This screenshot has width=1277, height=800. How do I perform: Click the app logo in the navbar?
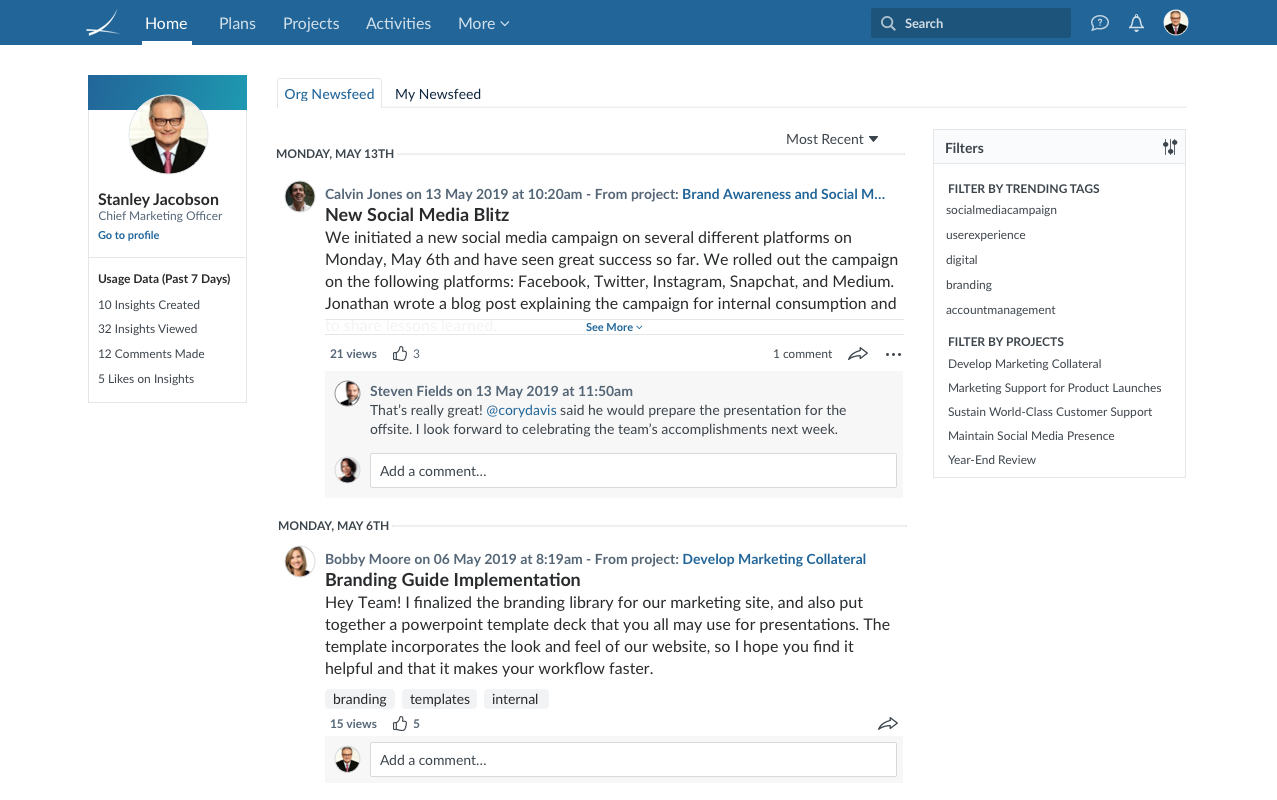[103, 23]
